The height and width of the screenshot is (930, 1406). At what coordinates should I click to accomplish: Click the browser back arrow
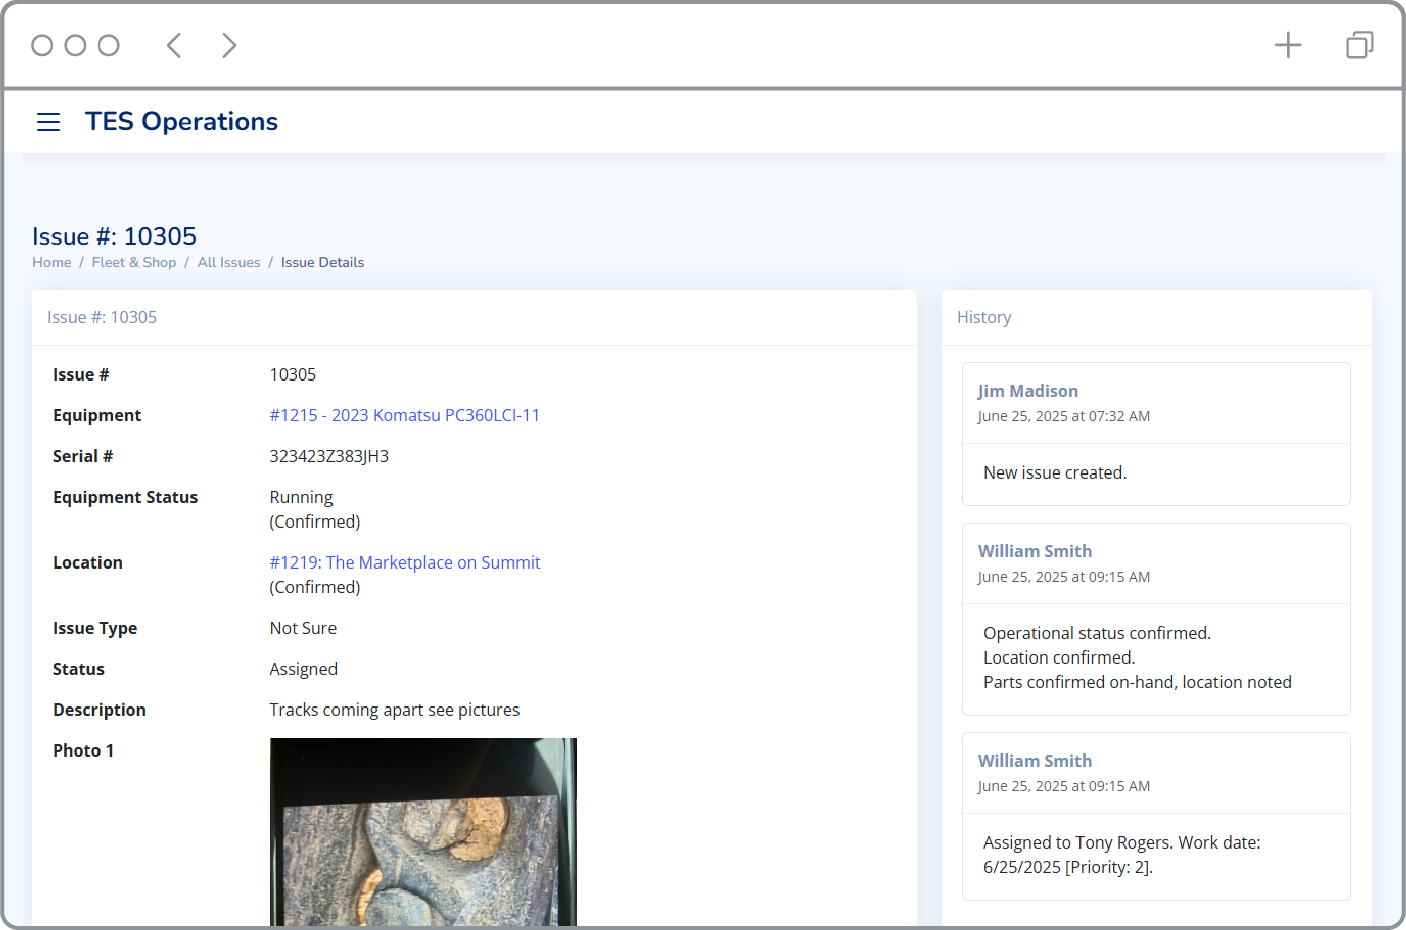[x=174, y=45]
